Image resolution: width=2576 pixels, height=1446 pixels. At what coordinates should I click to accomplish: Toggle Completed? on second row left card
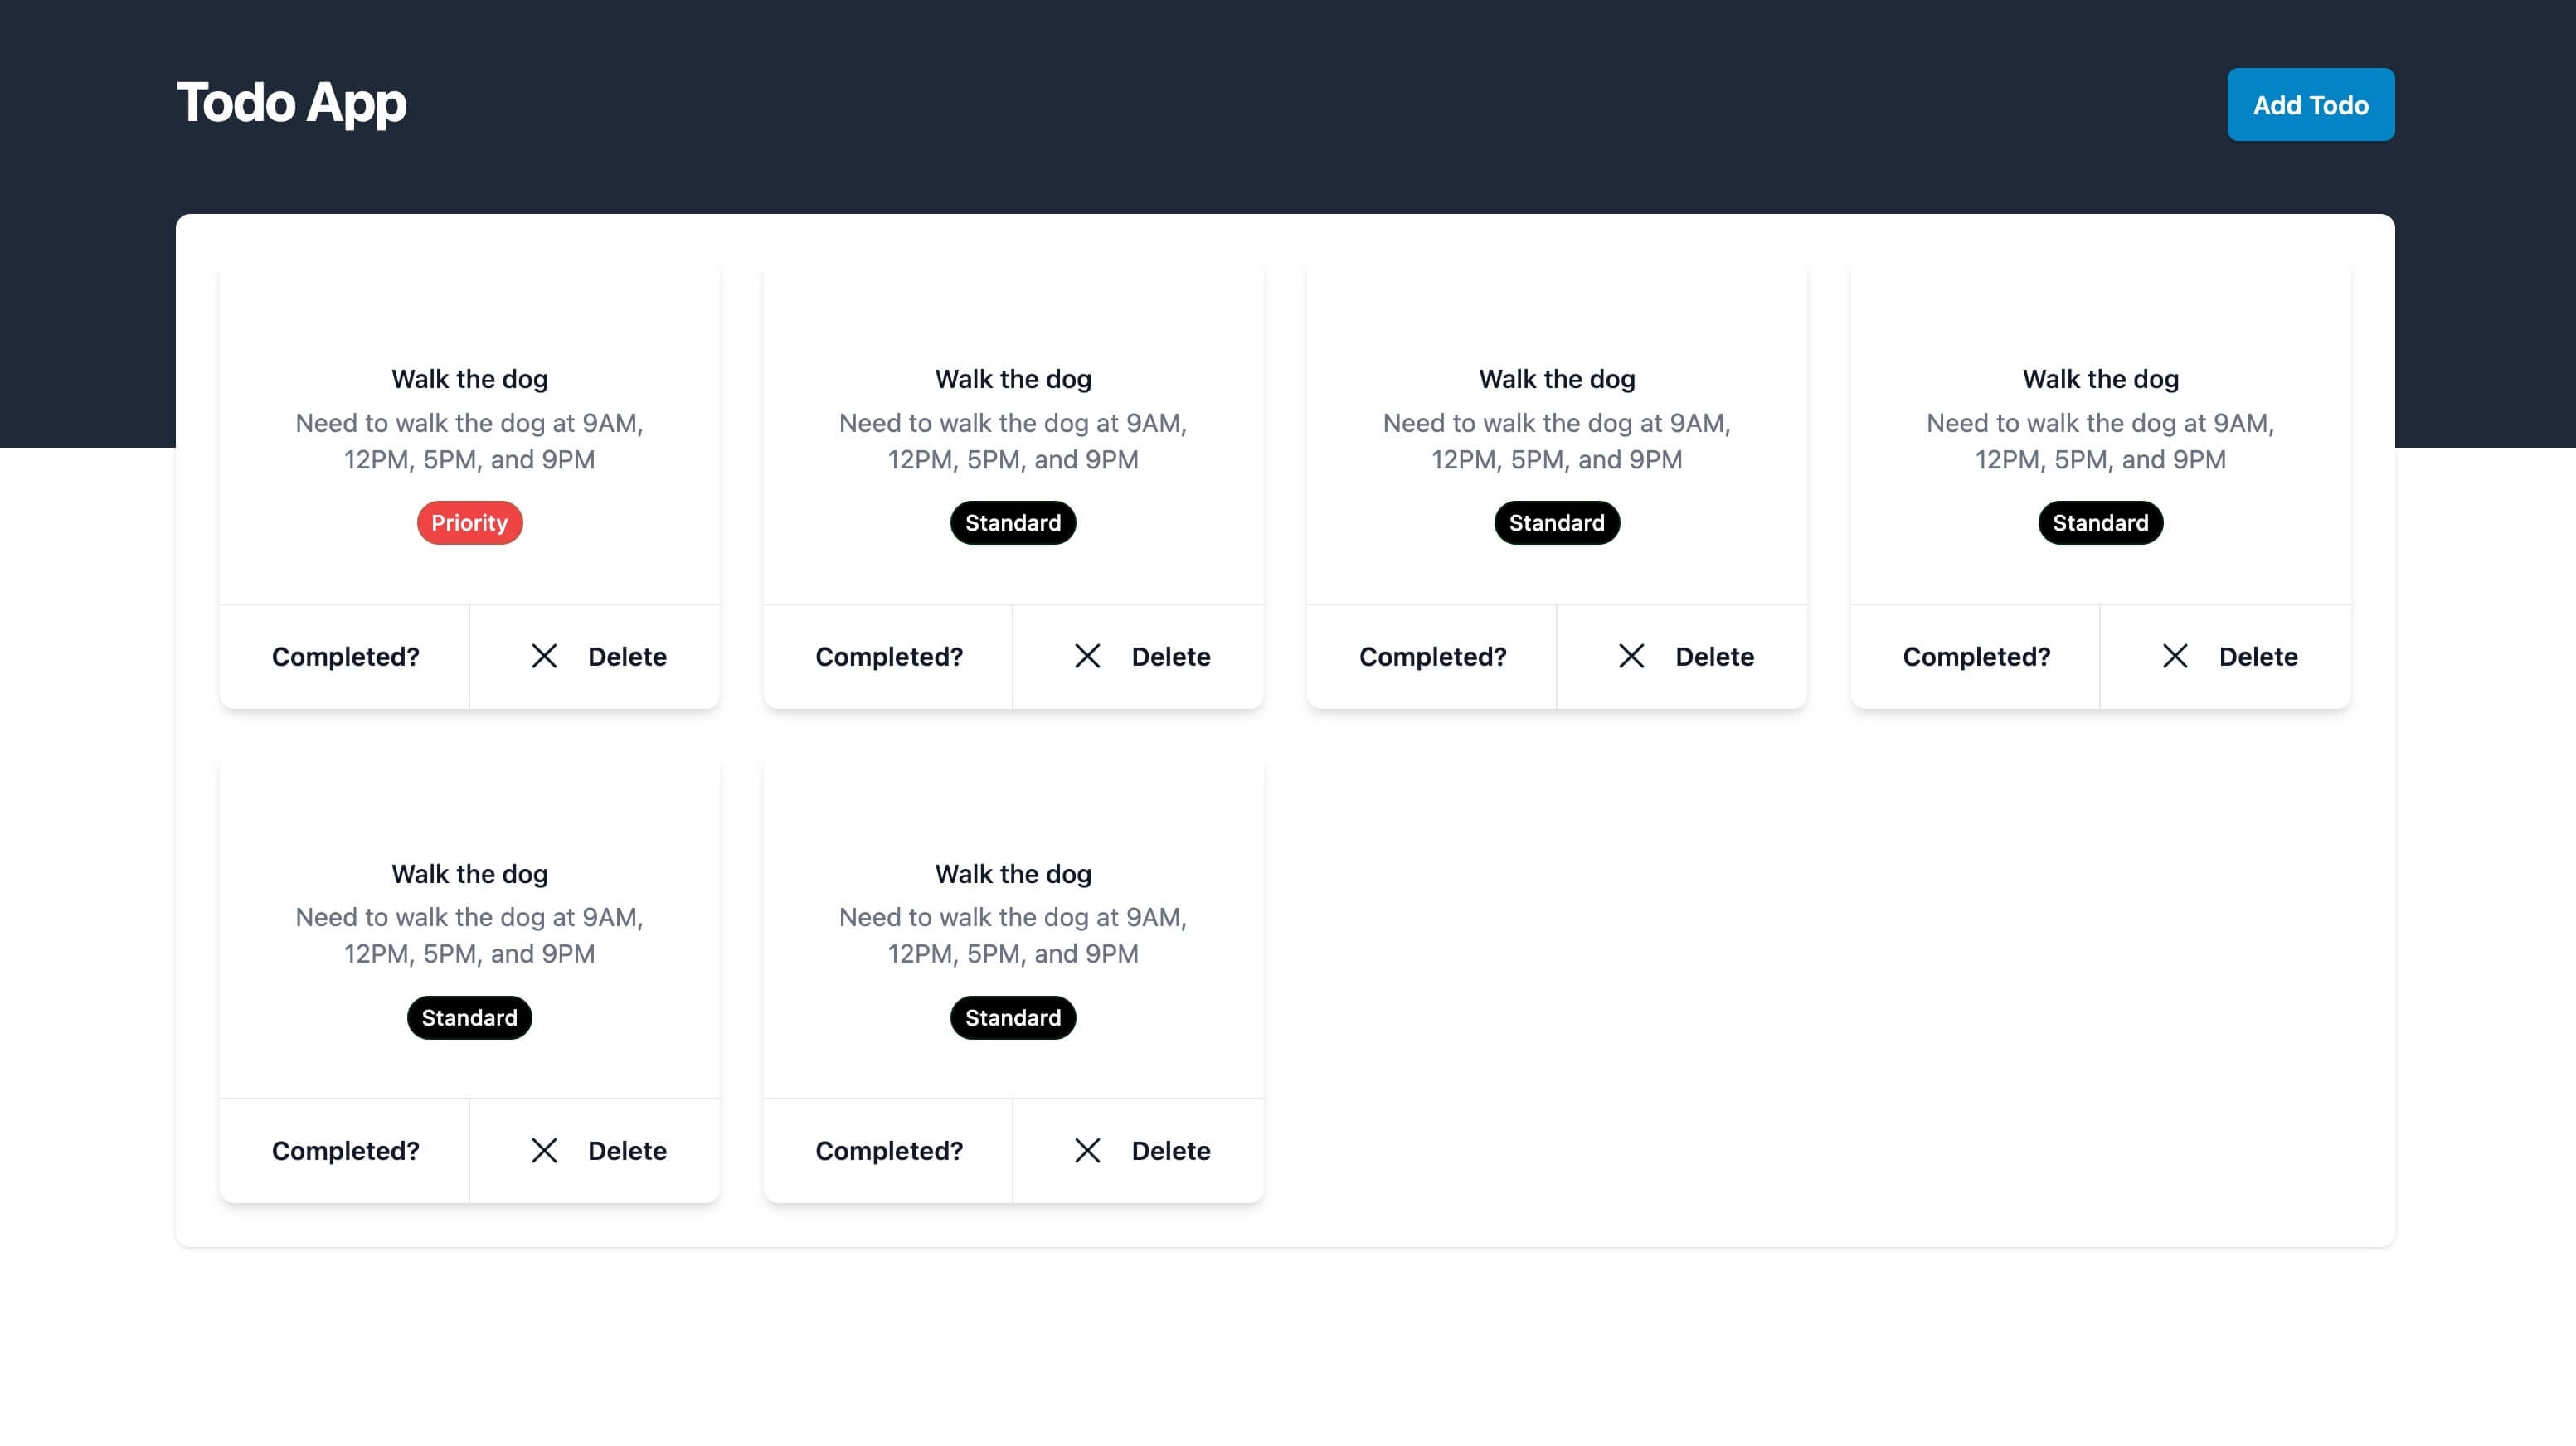pos(345,1151)
